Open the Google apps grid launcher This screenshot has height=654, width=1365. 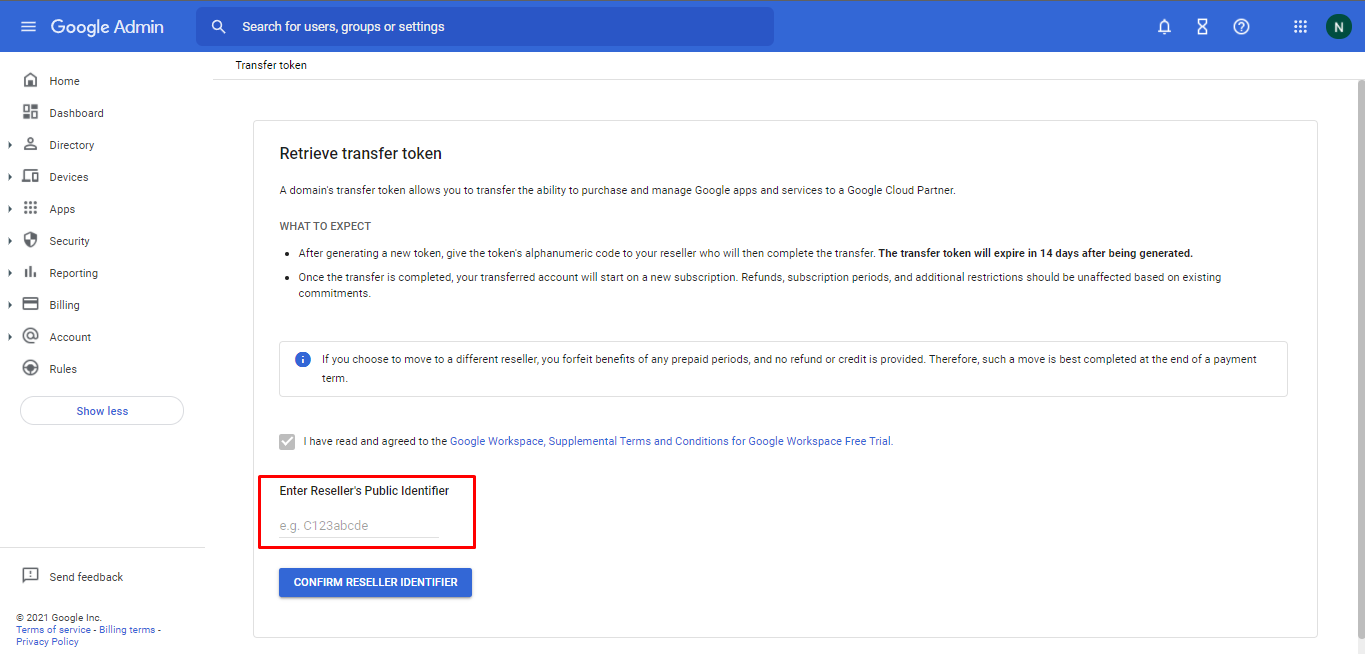click(x=1300, y=27)
